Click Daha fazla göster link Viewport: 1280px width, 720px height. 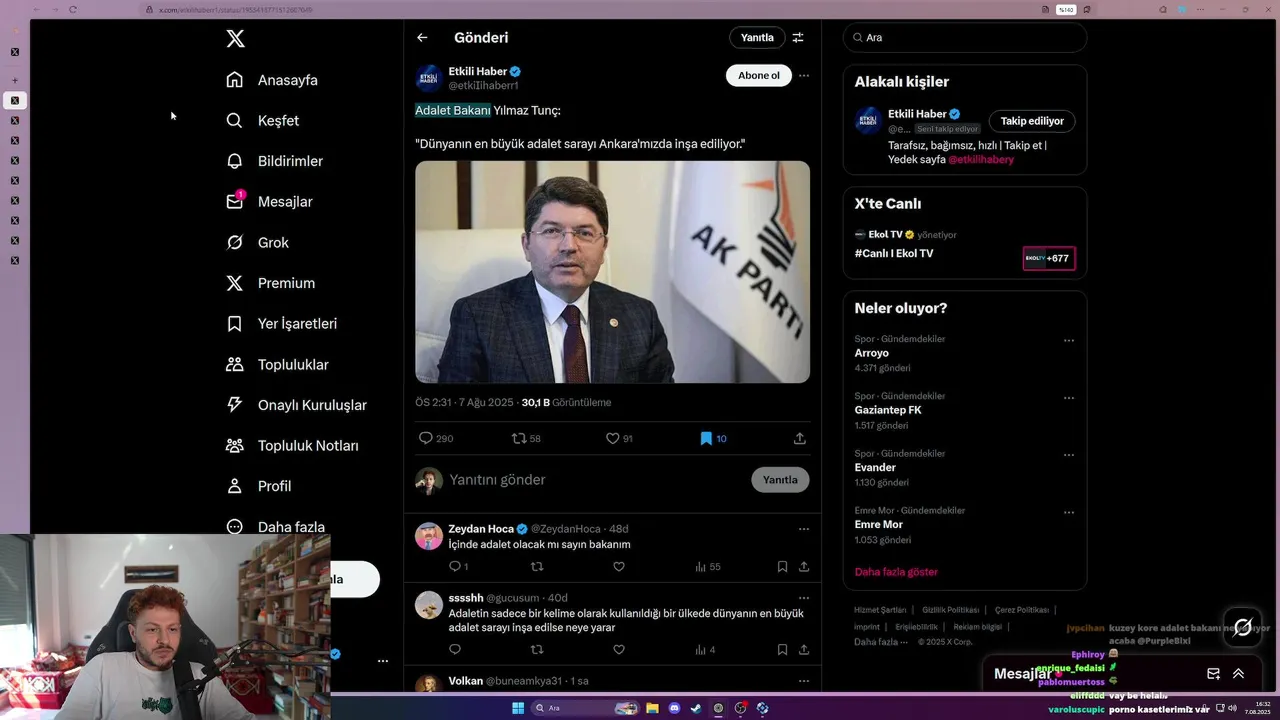click(x=896, y=572)
